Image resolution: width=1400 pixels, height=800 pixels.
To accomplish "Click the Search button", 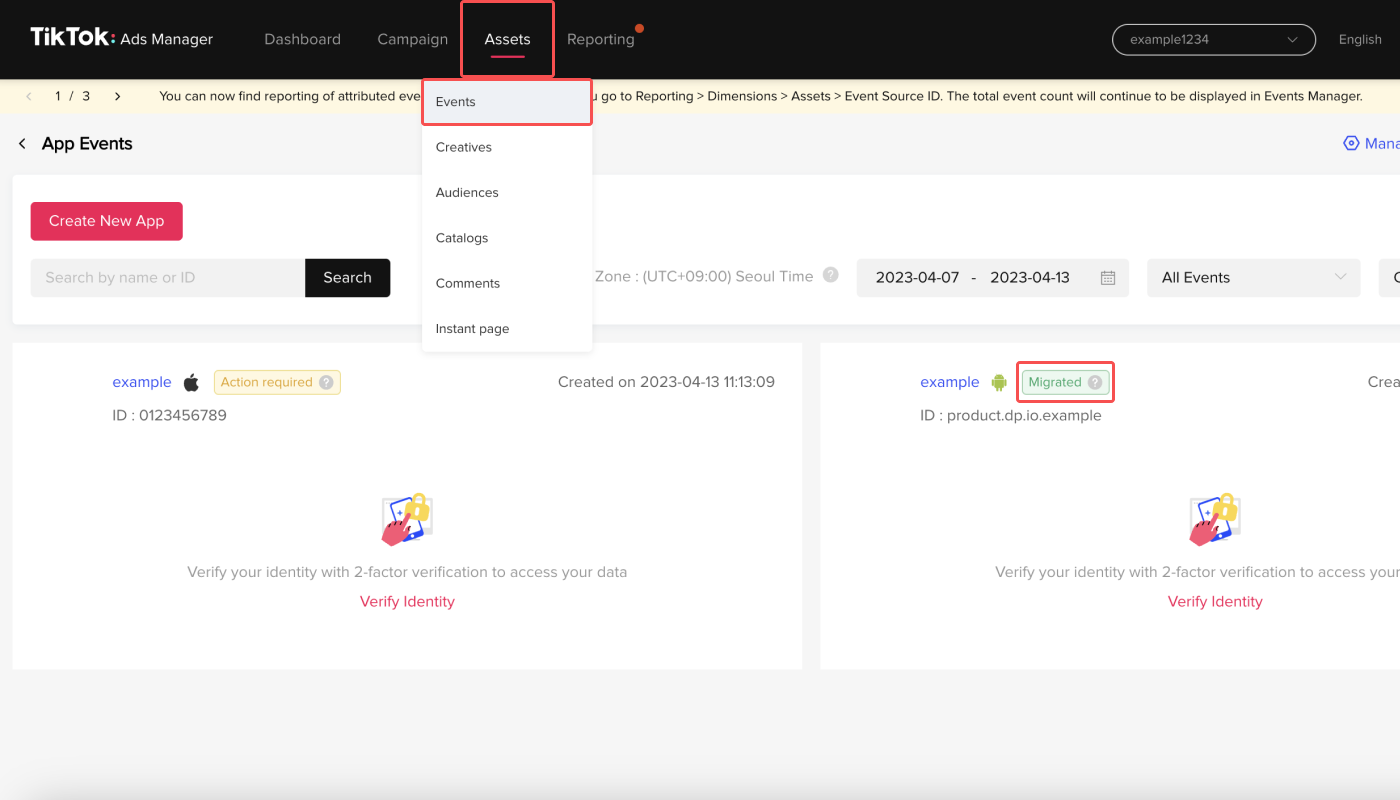I will click(x=347, y=278).
